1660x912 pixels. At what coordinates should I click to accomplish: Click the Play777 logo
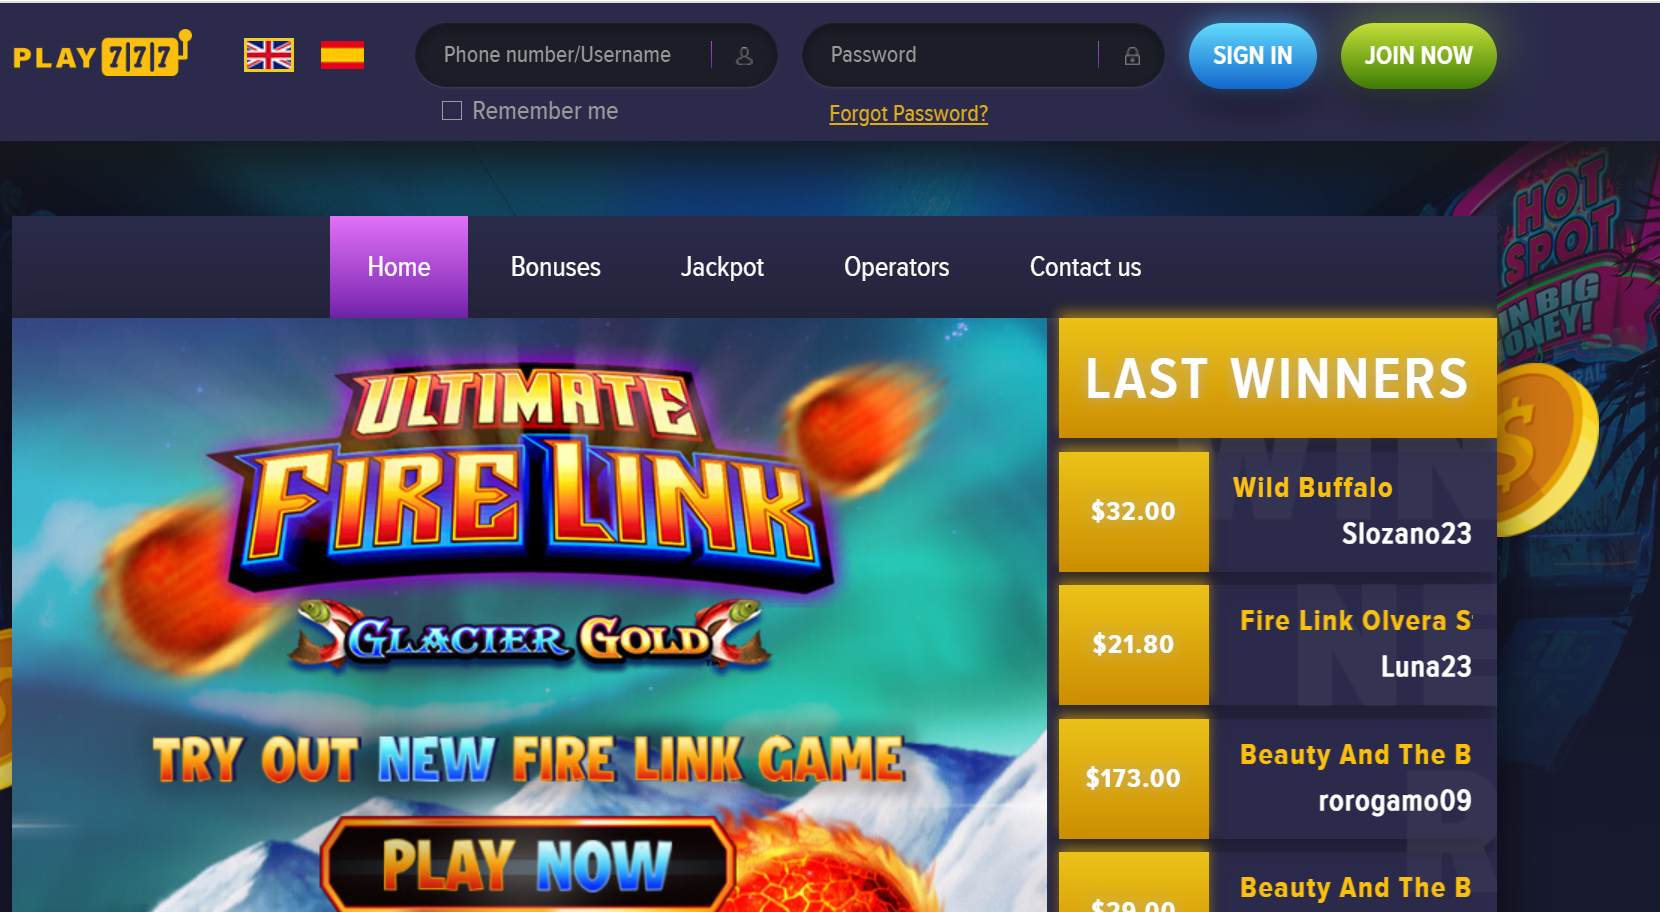tap(102, 54)
